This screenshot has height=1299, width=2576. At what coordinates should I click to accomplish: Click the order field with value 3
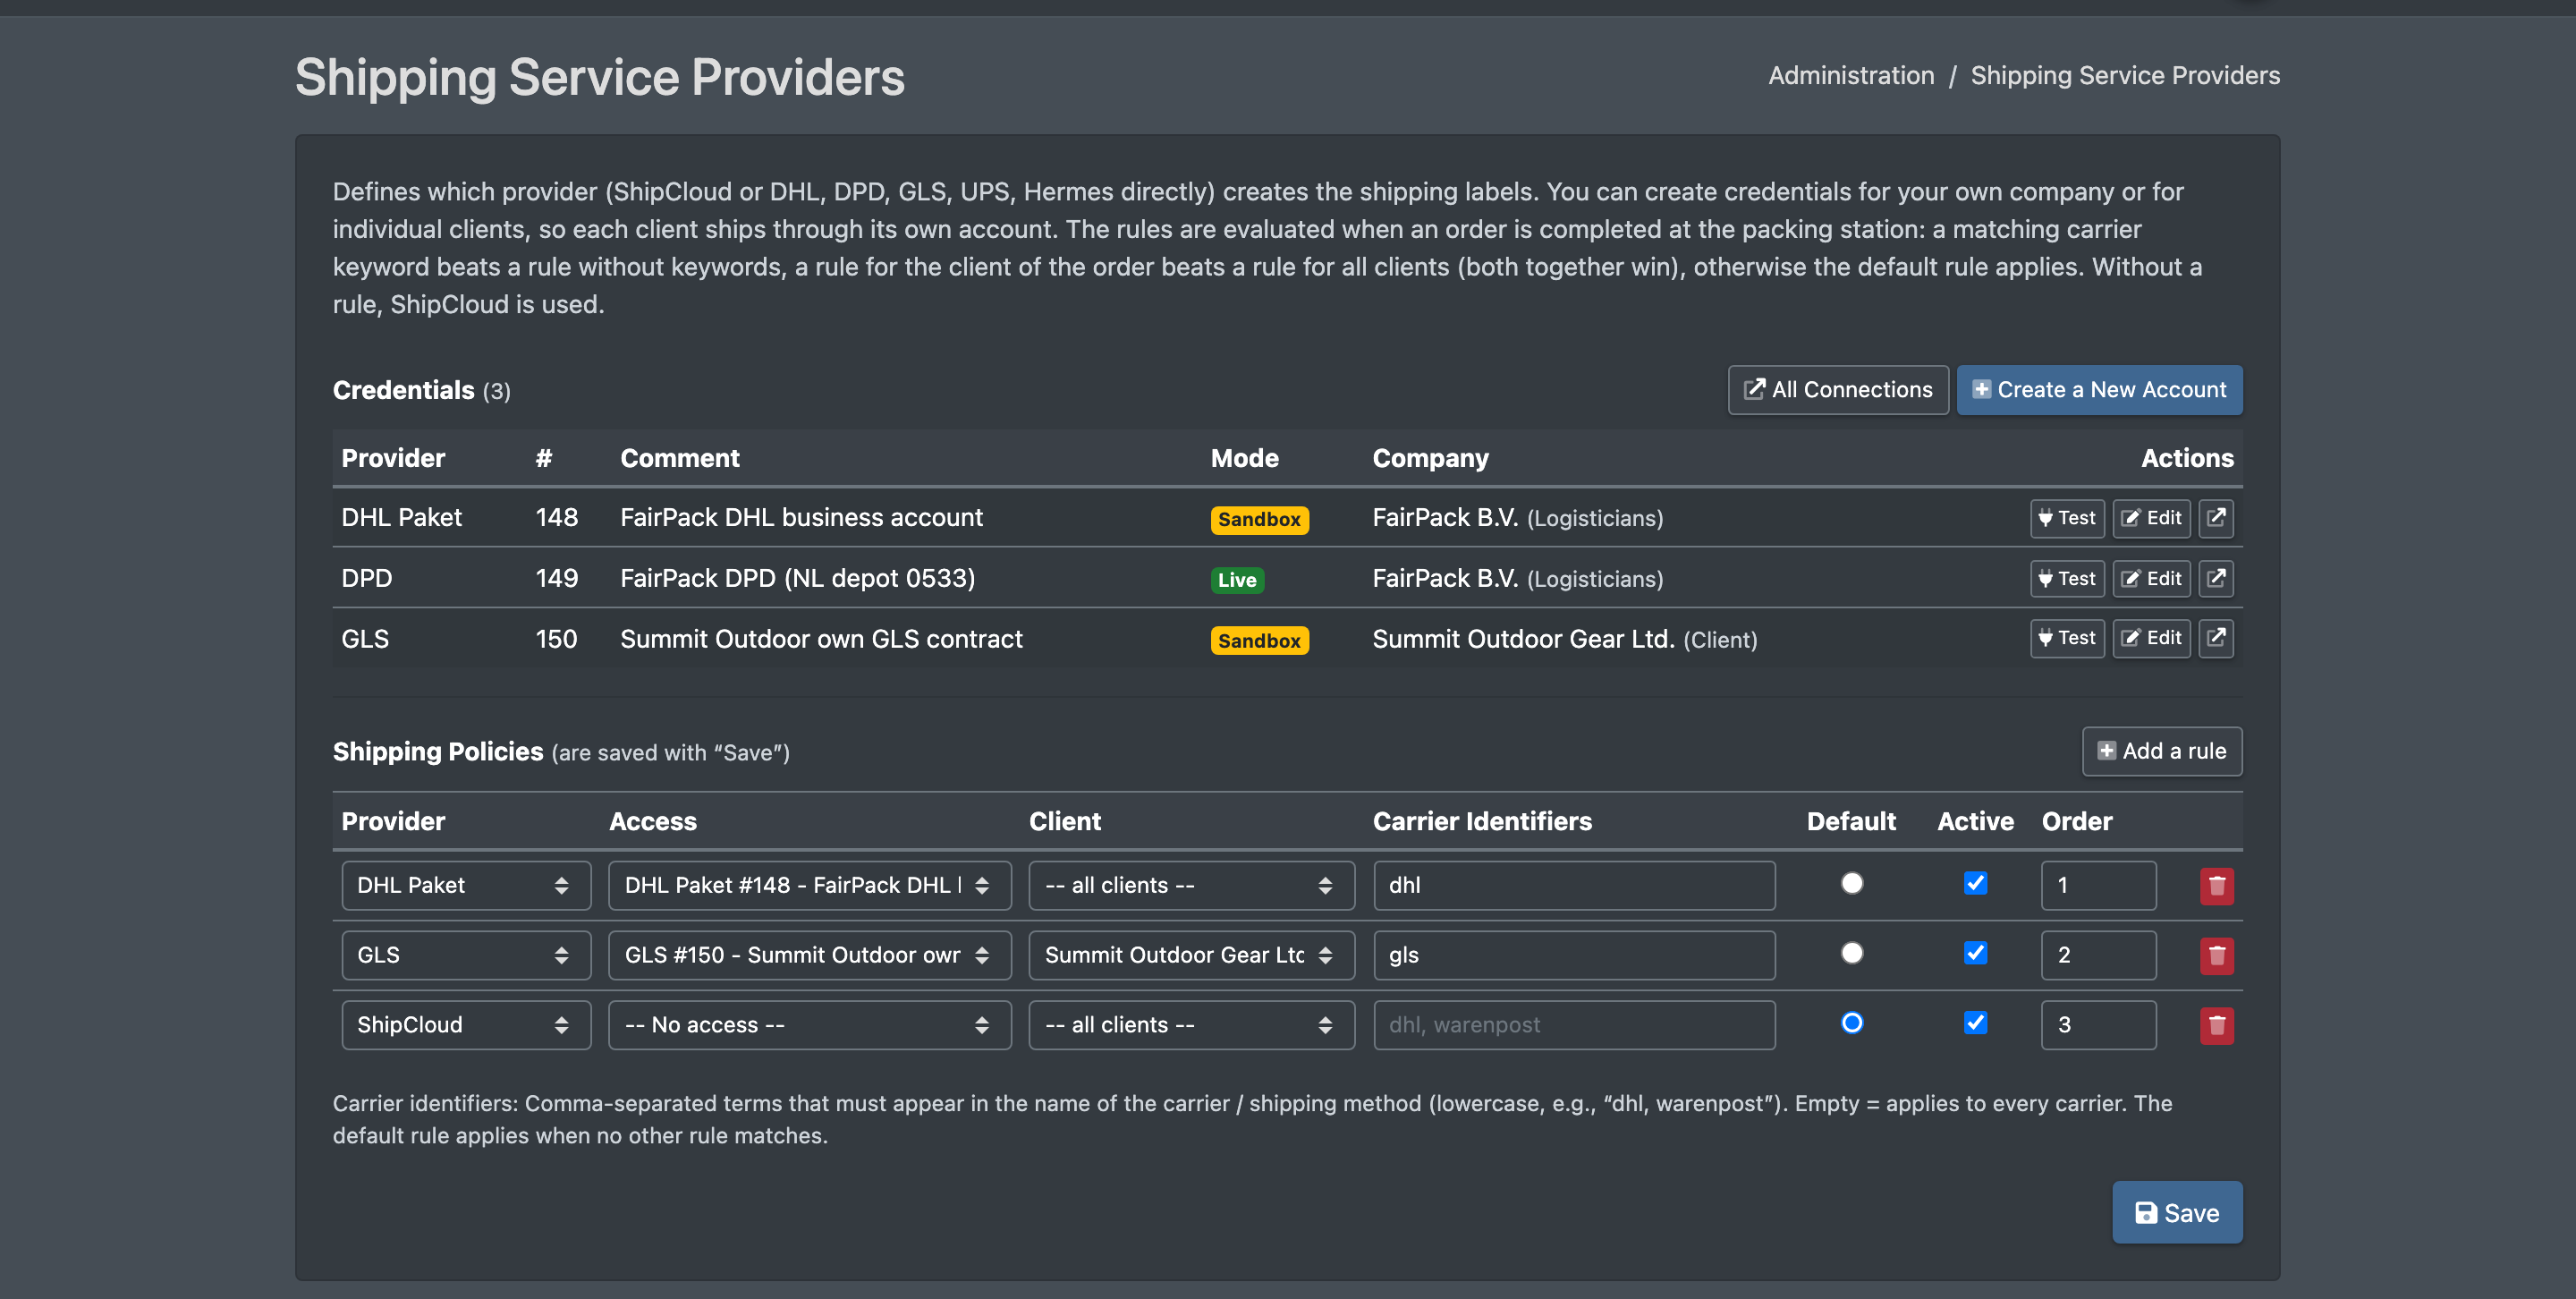tap(2098, 1025)
